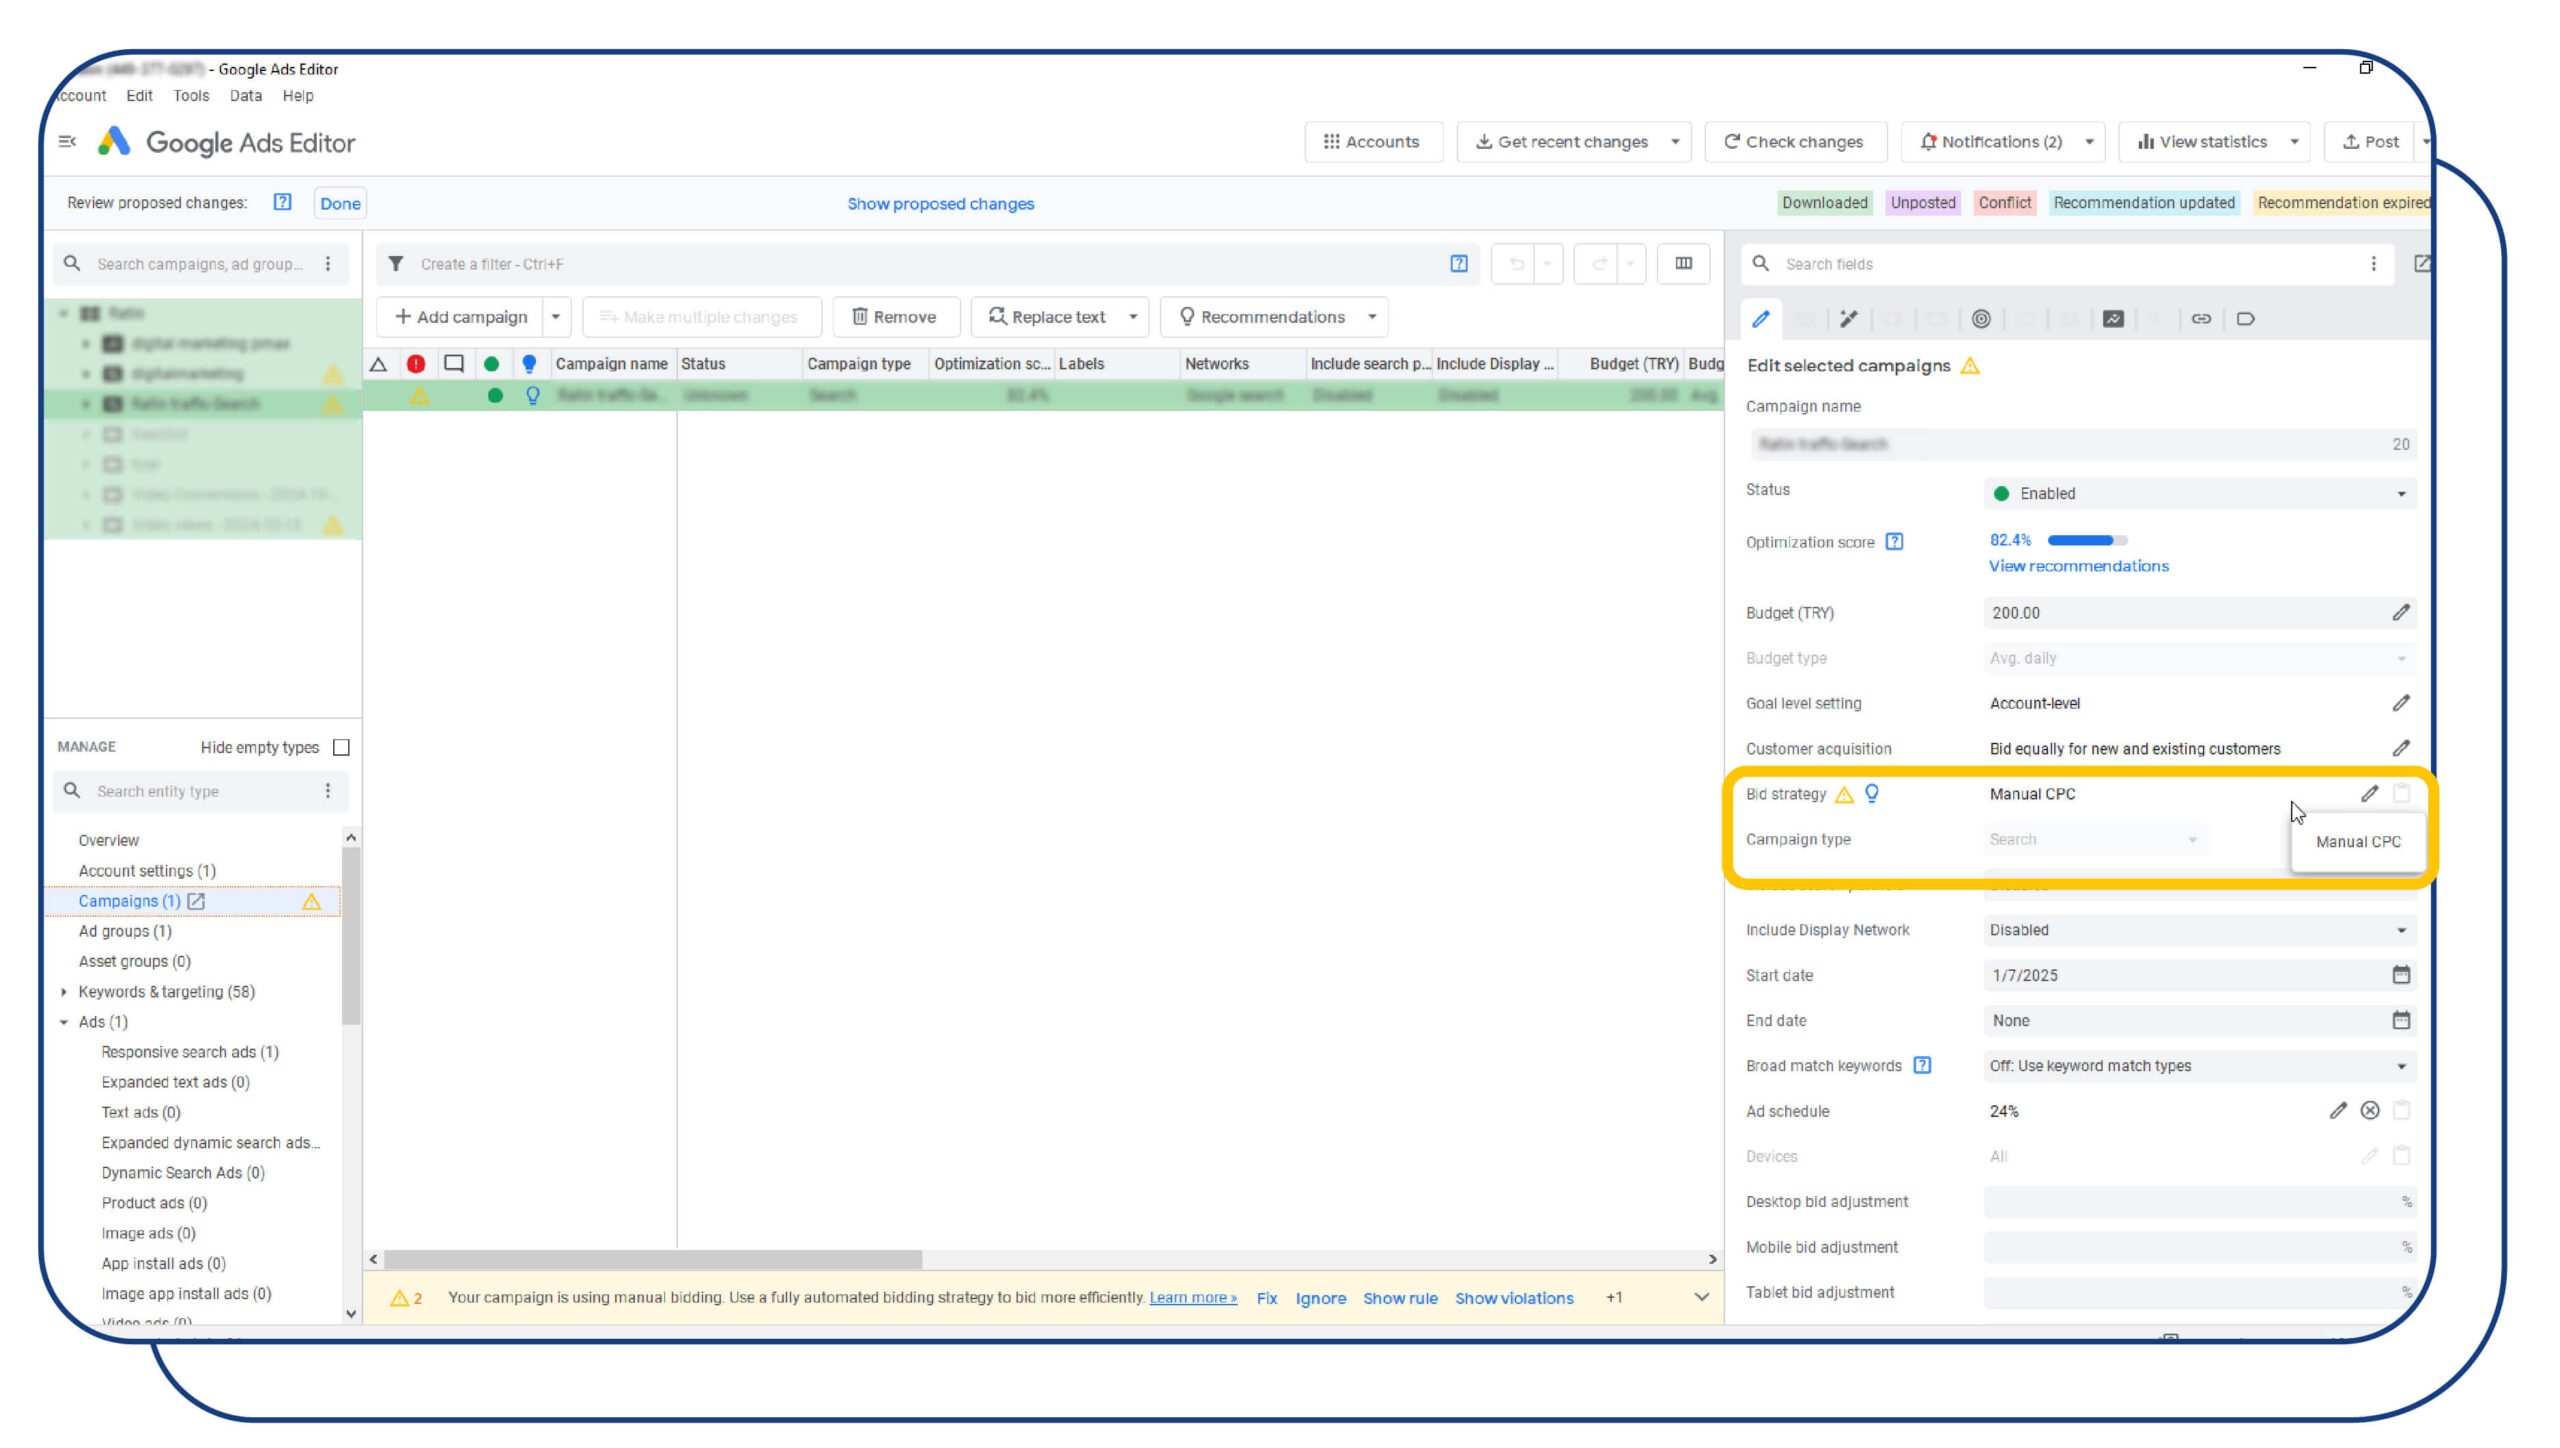
Task: Check the Hide empty types checkbox
Action: point(341,748)
